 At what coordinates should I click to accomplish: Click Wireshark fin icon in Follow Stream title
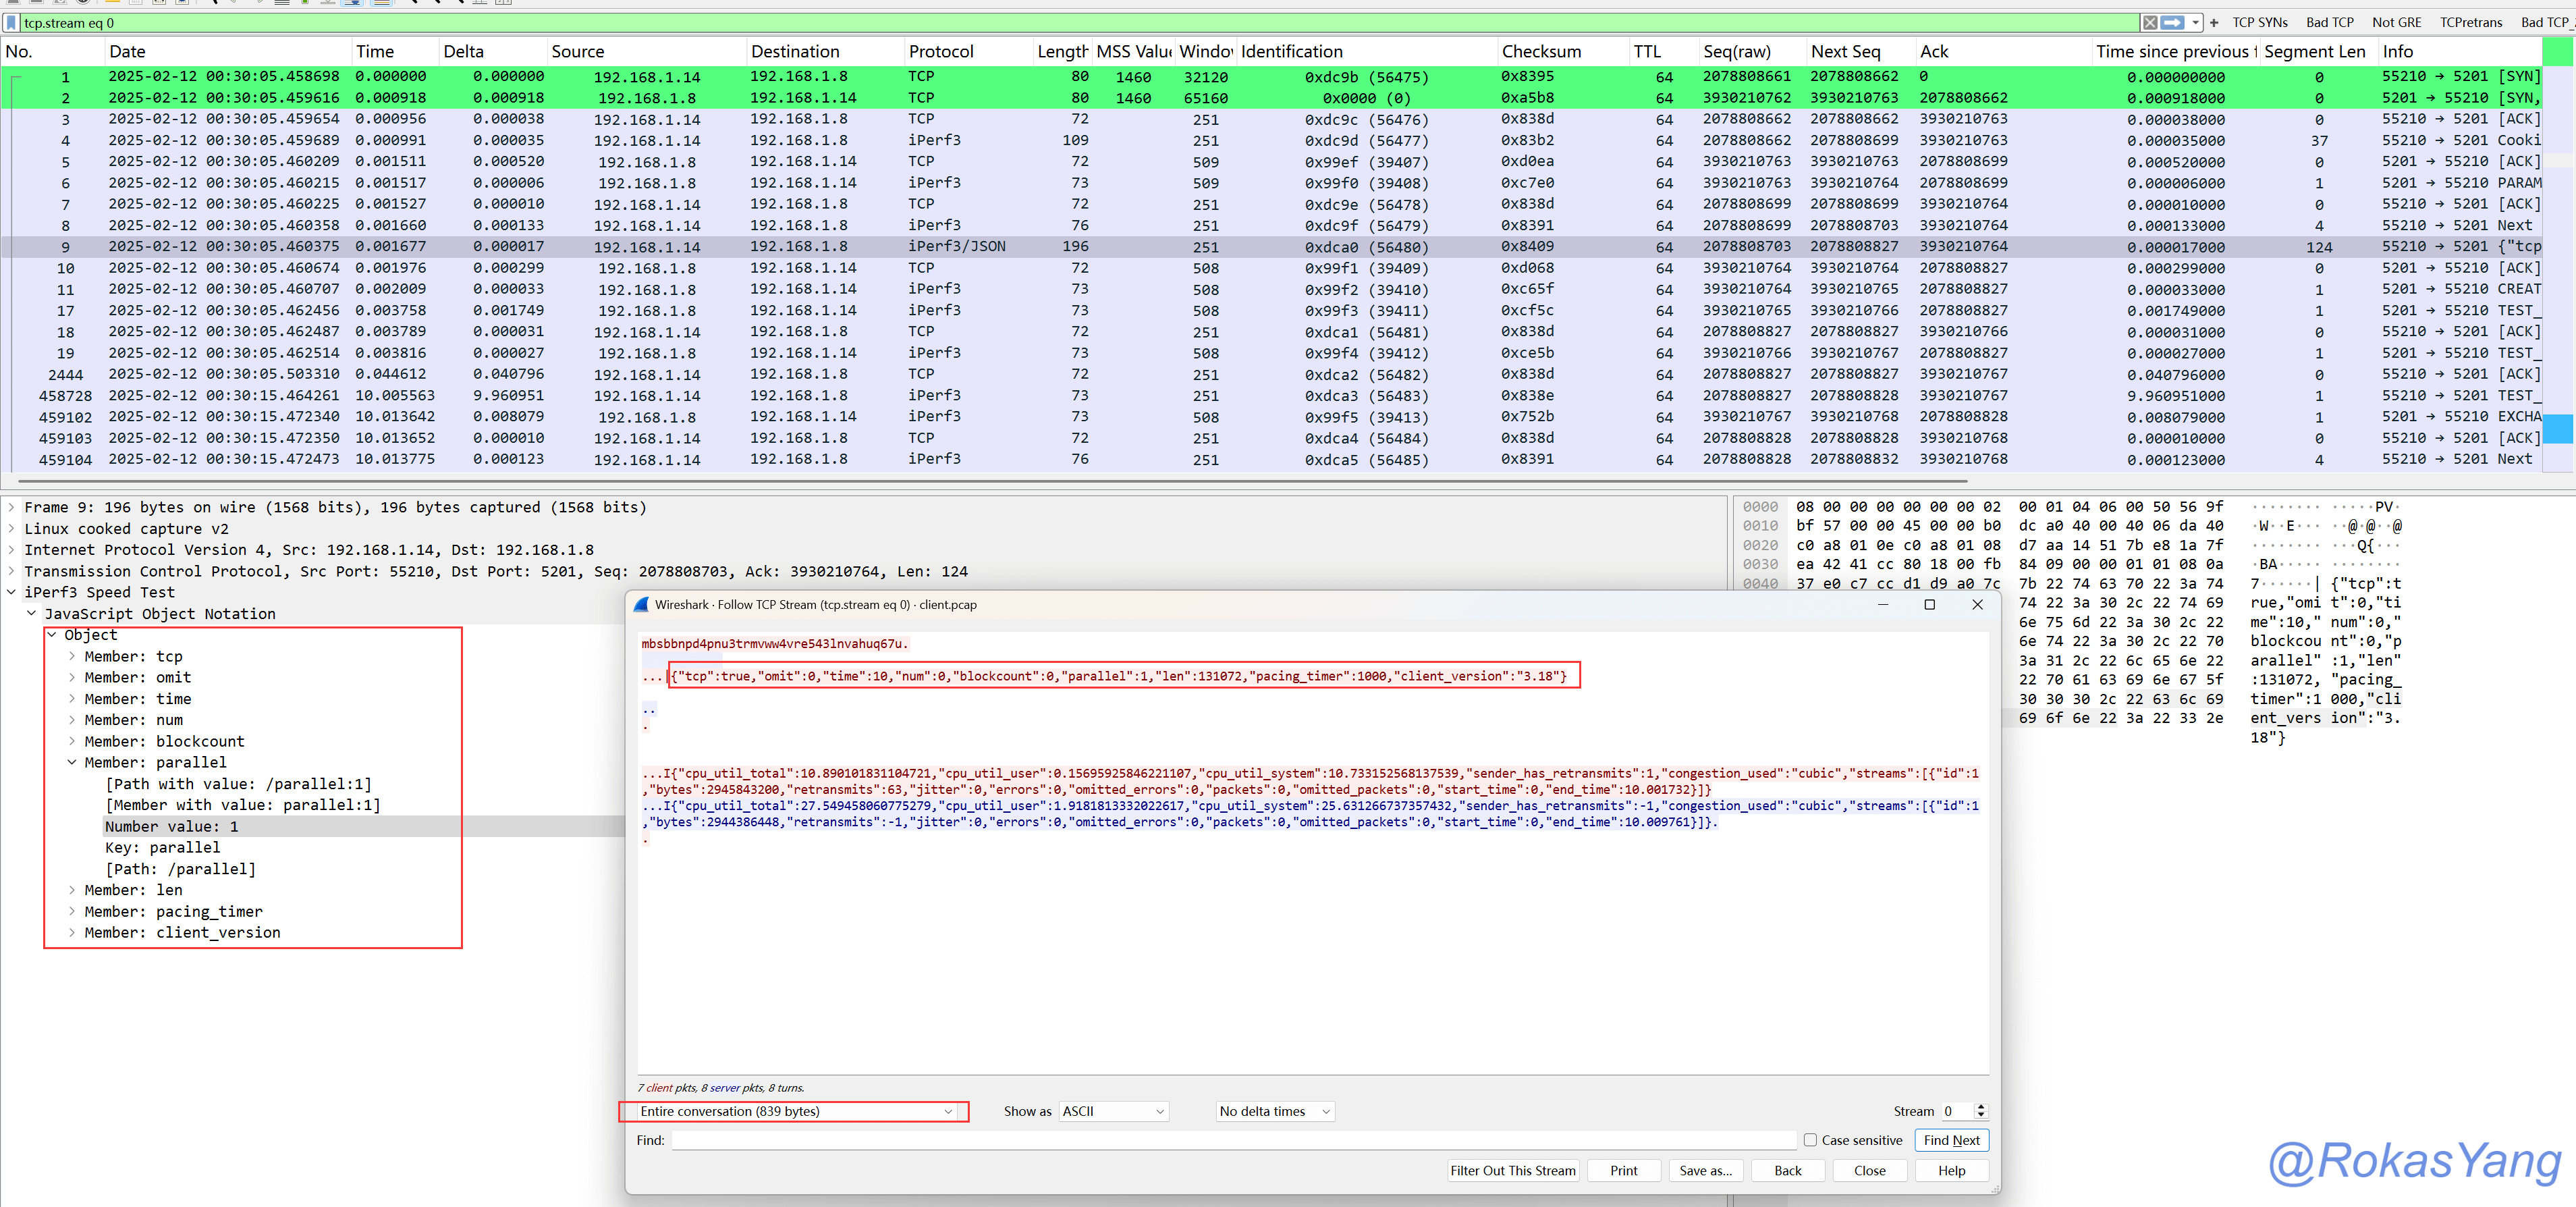[641, 604]
